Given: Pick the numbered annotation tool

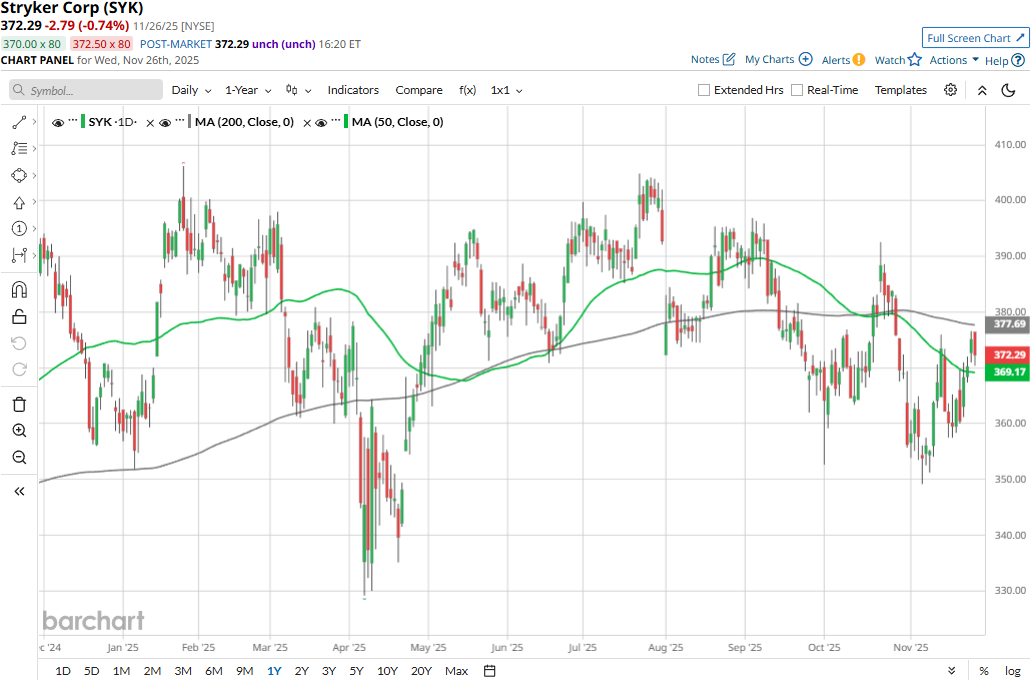Looking at the screenshot, I should (x=19, y=229).
